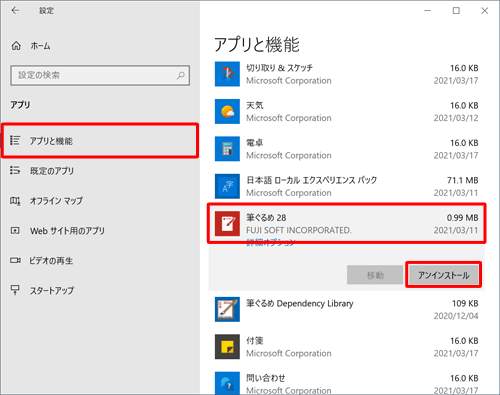Click the 71.1 MB size value

point(462,180)
